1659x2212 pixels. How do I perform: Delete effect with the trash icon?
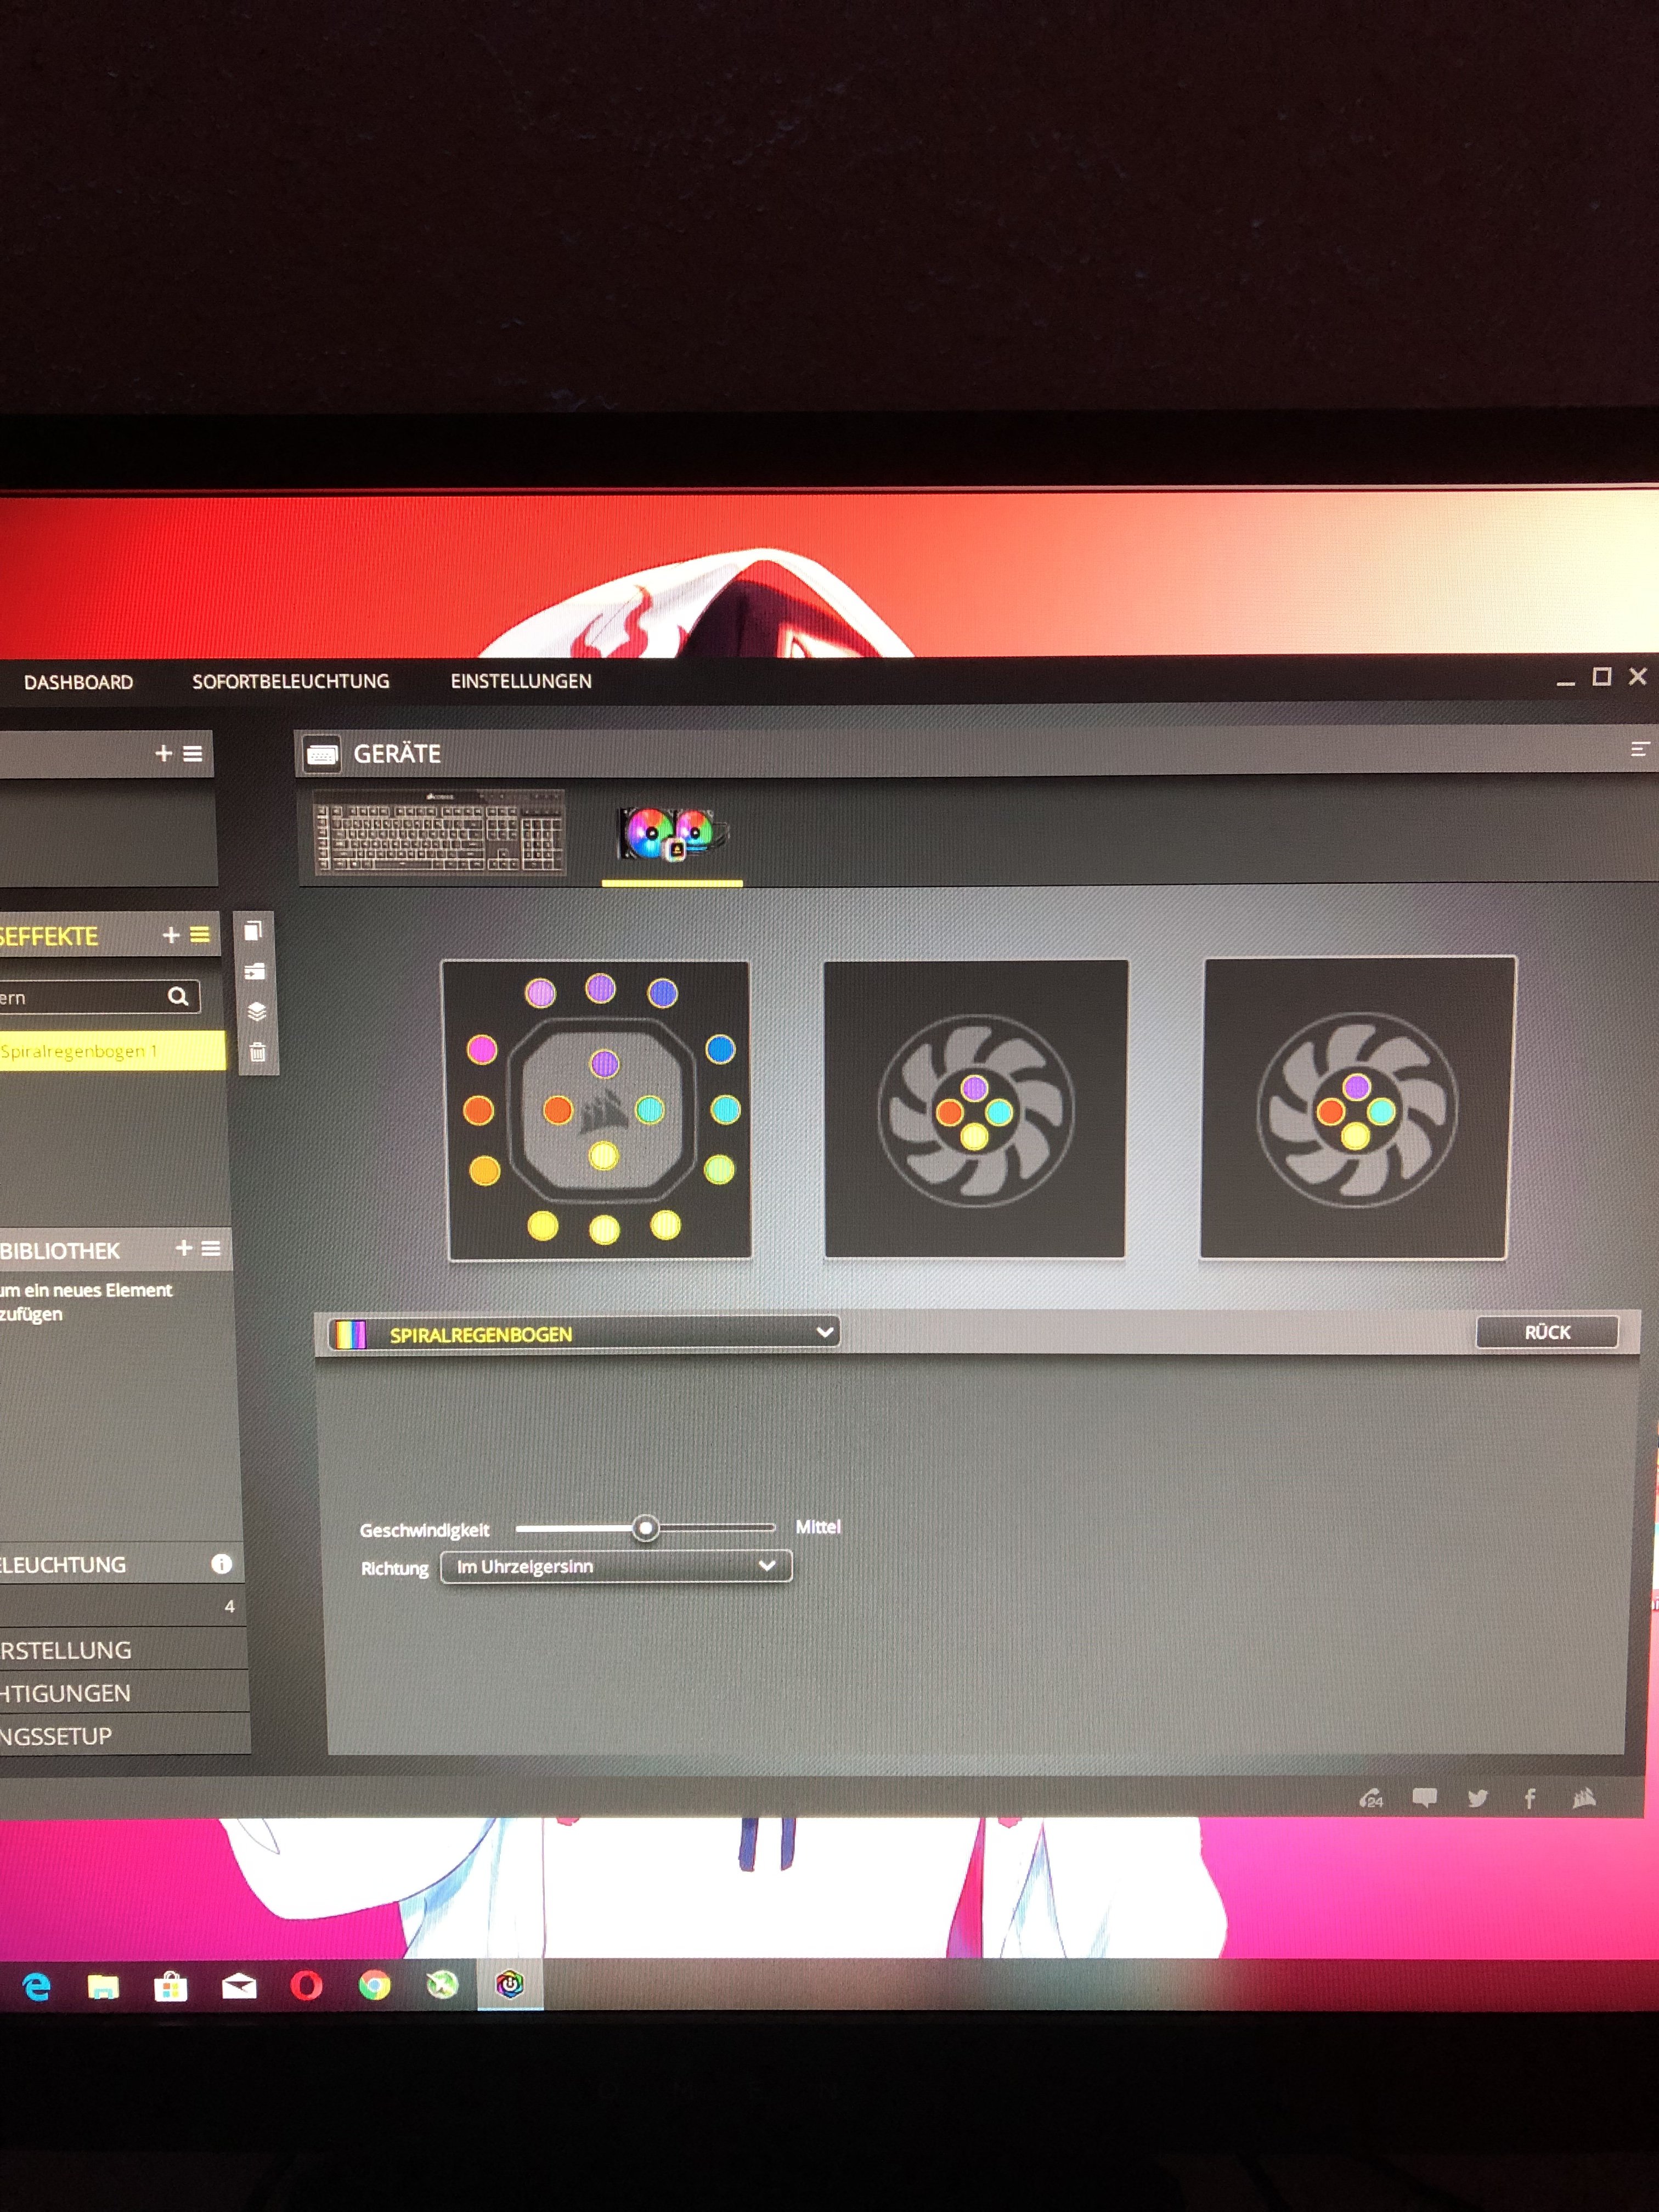click(257, 1052)
